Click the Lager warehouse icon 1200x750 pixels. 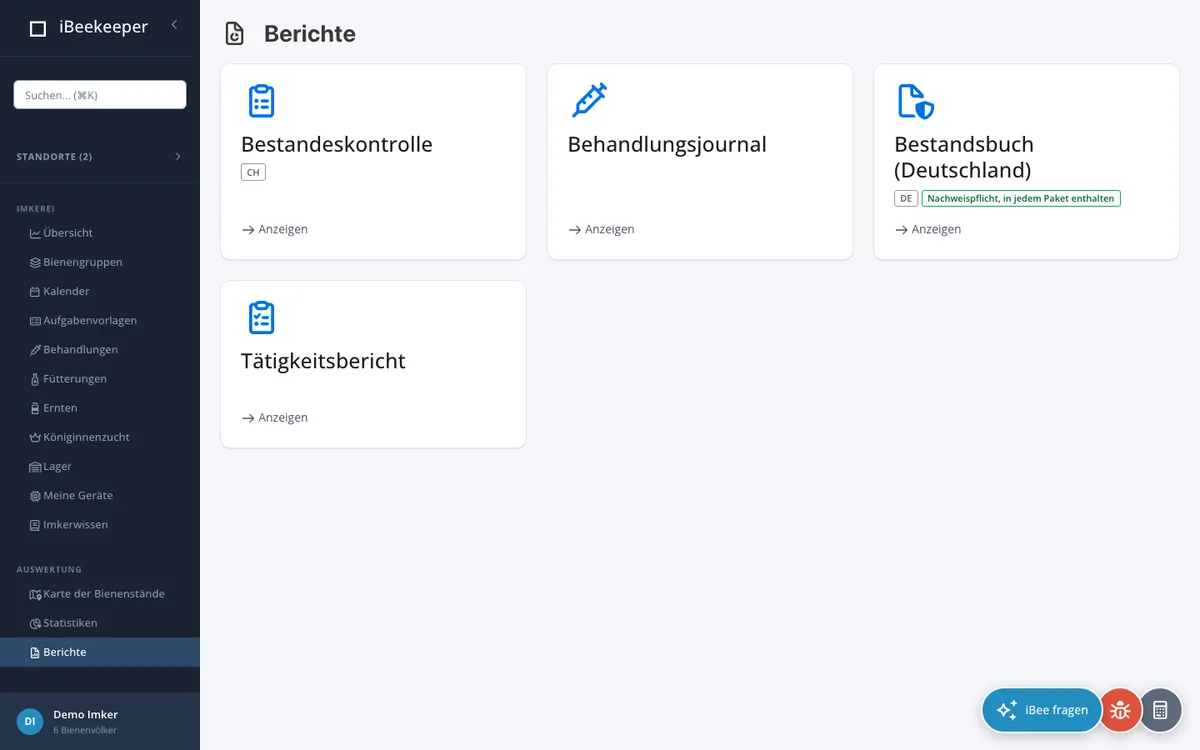pos(35,467)
